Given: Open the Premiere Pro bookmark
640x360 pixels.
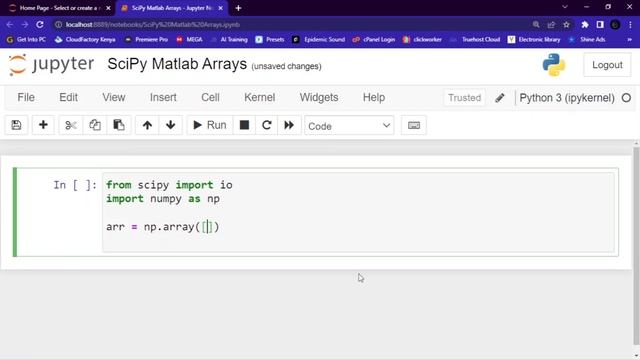Looking at the screenshot, I should click(147, 40).
